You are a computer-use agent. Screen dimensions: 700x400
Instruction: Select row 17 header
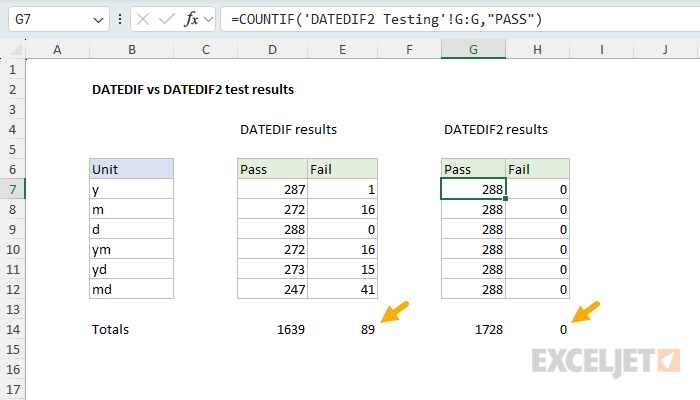coord(12,389)
